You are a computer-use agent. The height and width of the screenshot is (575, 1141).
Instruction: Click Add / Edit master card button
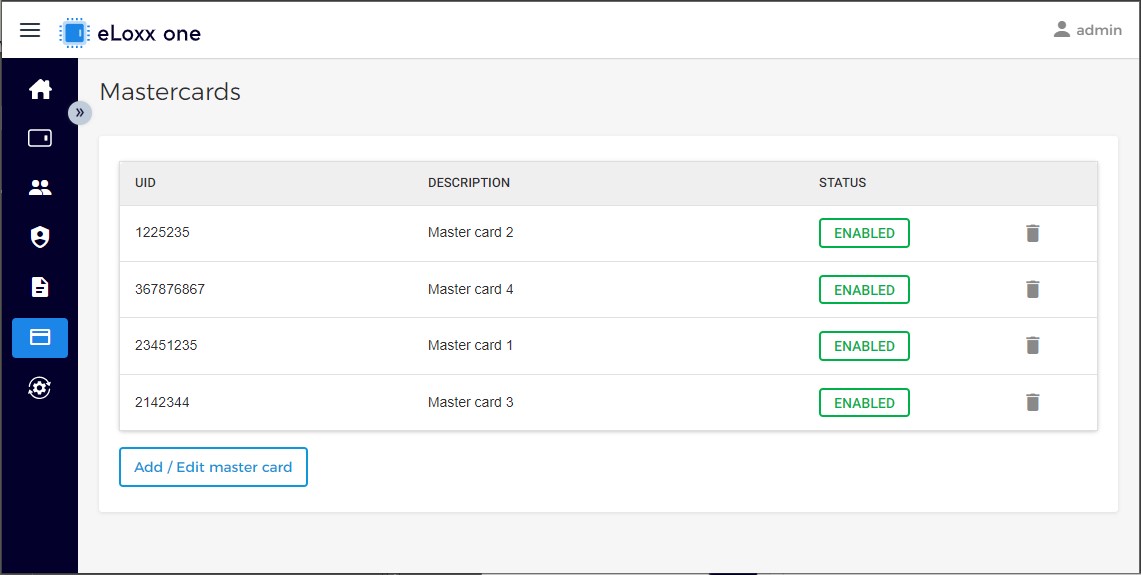pyautogui.click(x=213, y=467)
